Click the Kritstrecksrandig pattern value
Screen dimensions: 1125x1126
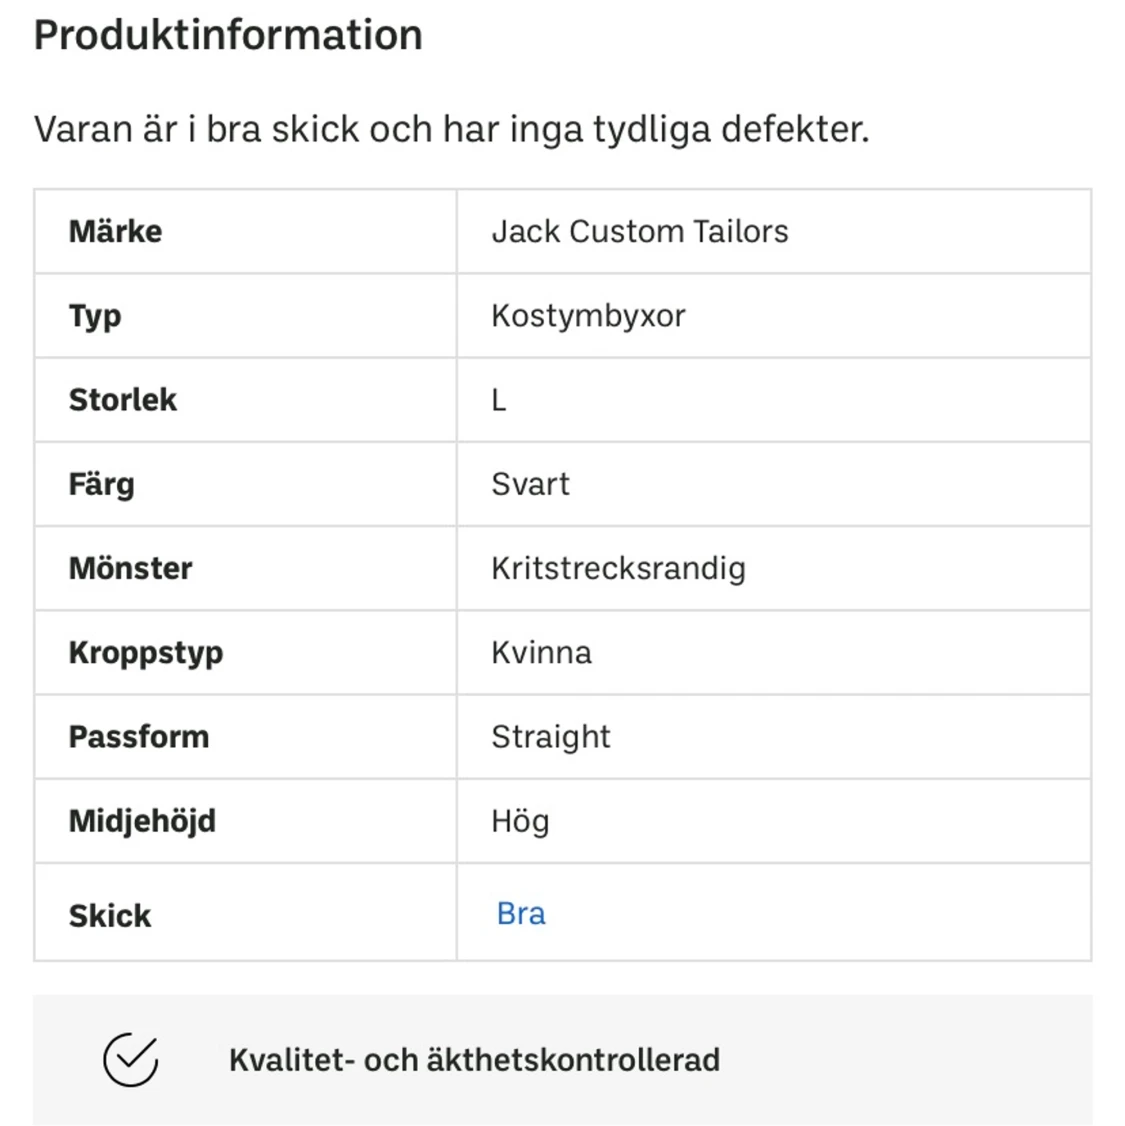point(618,568)
